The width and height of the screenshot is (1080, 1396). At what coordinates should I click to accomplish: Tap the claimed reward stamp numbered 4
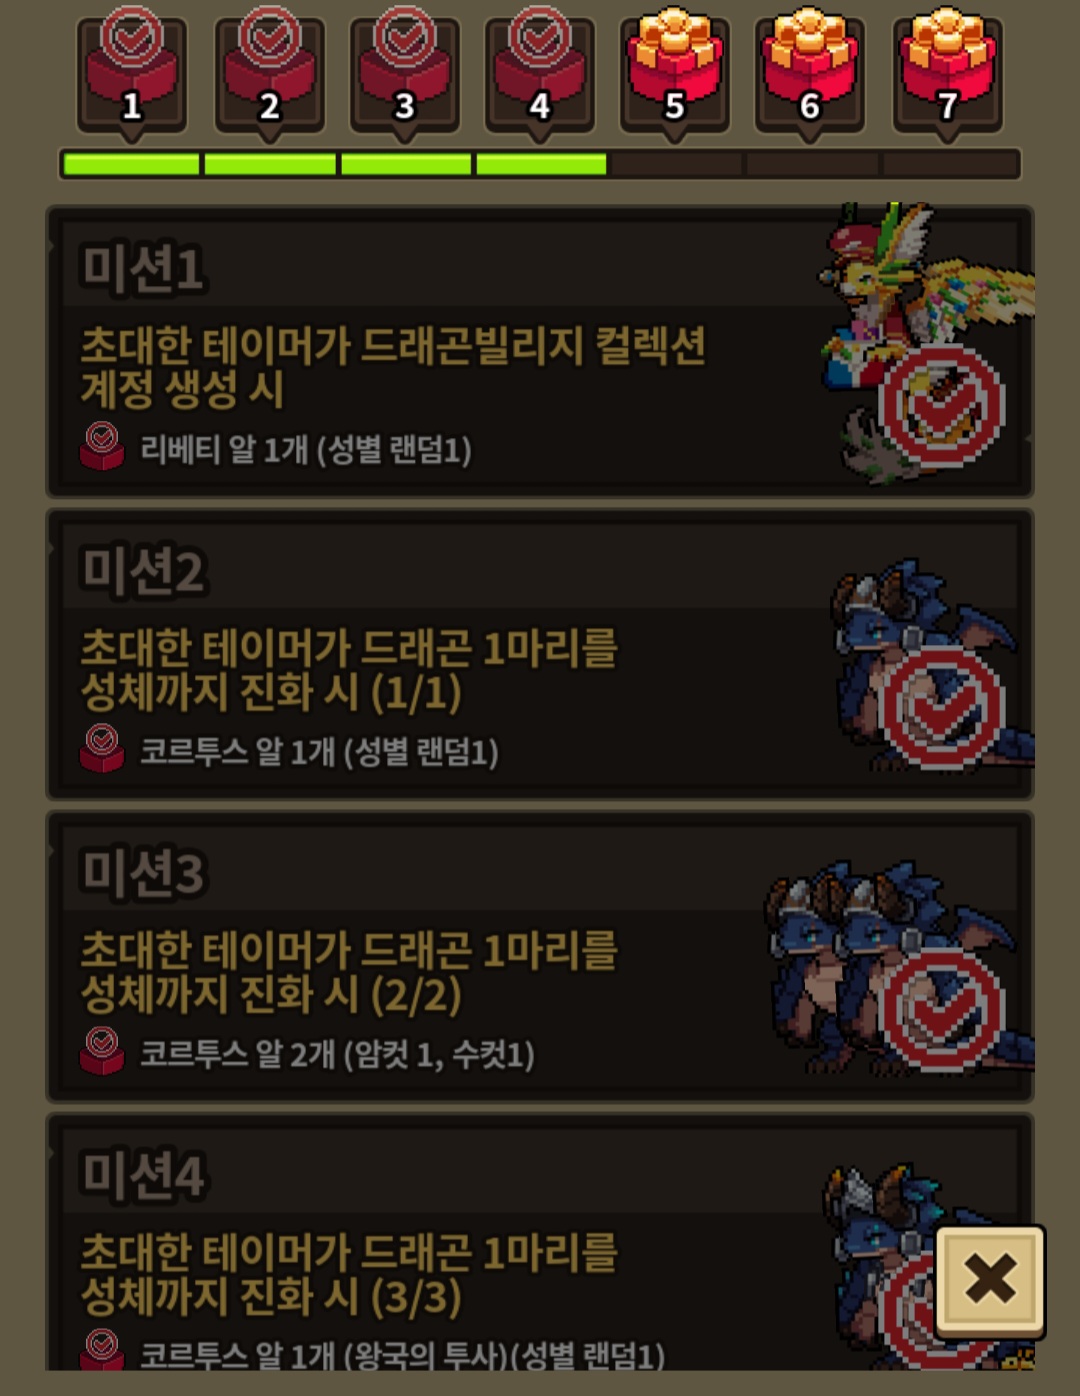tap(539, 70)
